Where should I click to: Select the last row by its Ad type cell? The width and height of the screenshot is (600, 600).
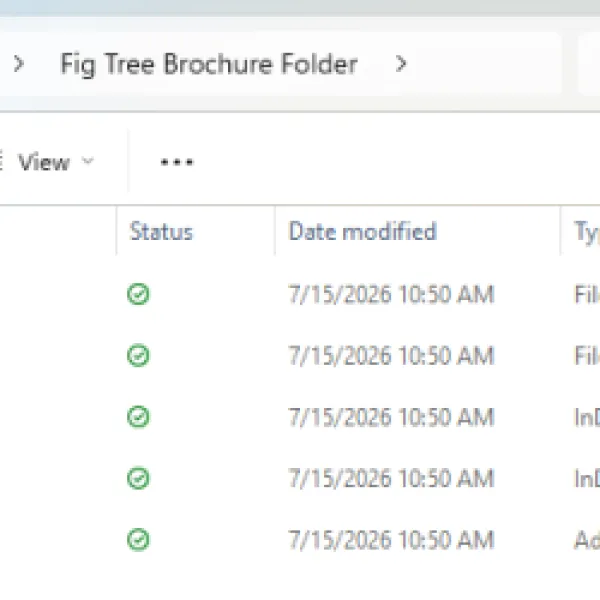(587, 540)
